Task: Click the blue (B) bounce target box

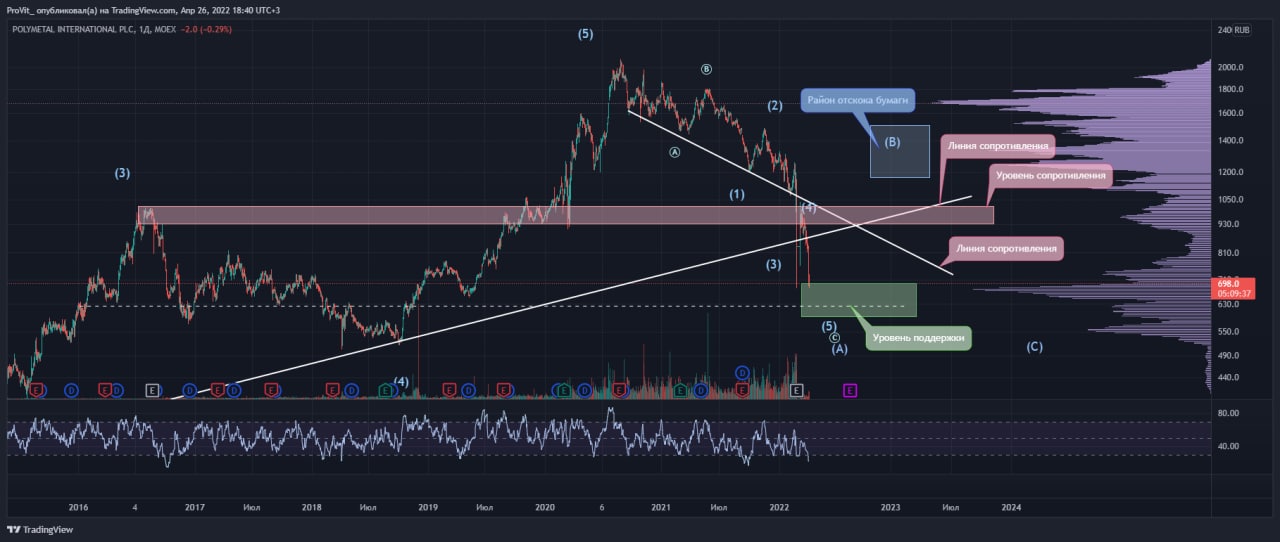Action: 899,151
